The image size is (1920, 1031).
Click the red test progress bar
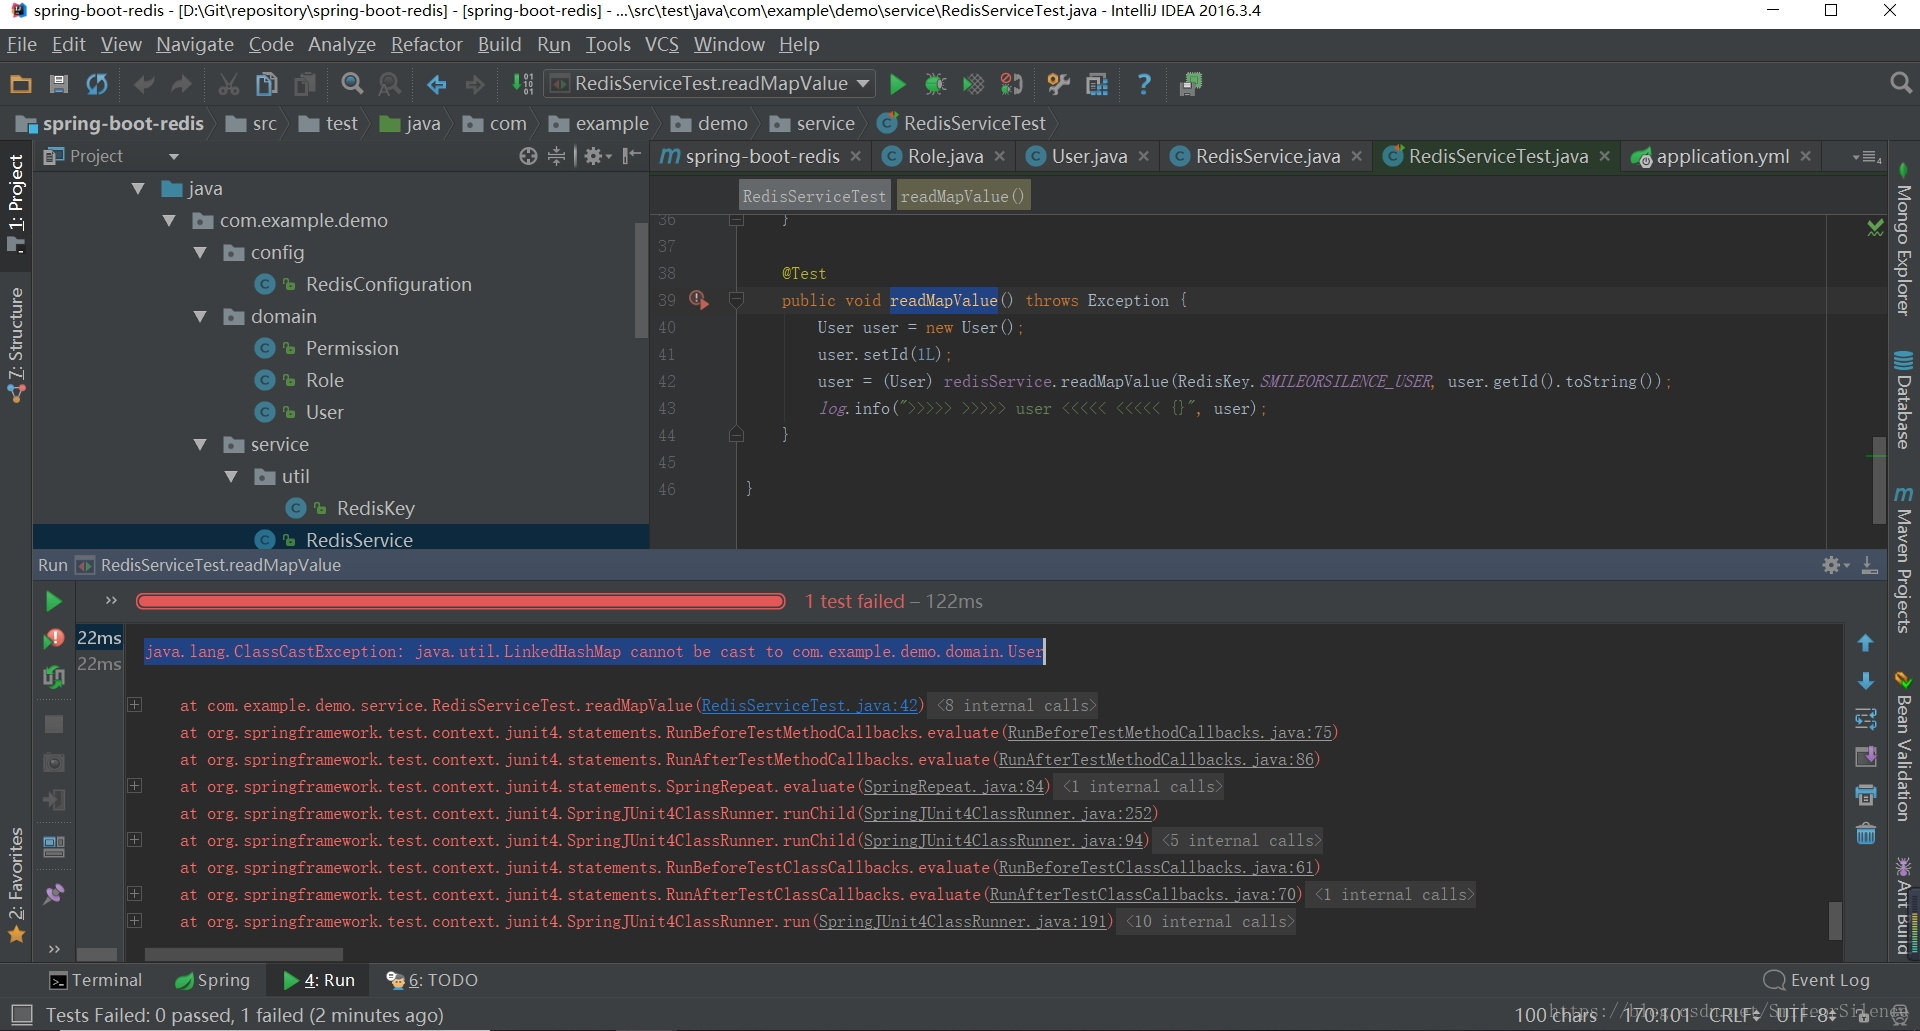460,601
